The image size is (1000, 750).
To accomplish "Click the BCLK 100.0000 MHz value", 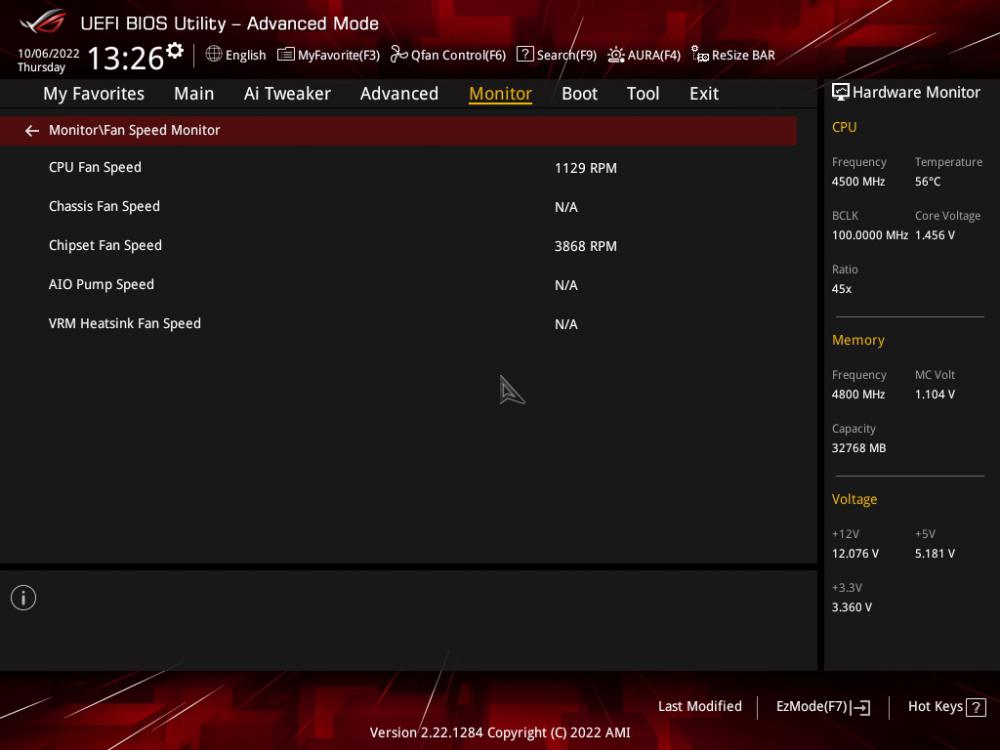I will 870,235.
